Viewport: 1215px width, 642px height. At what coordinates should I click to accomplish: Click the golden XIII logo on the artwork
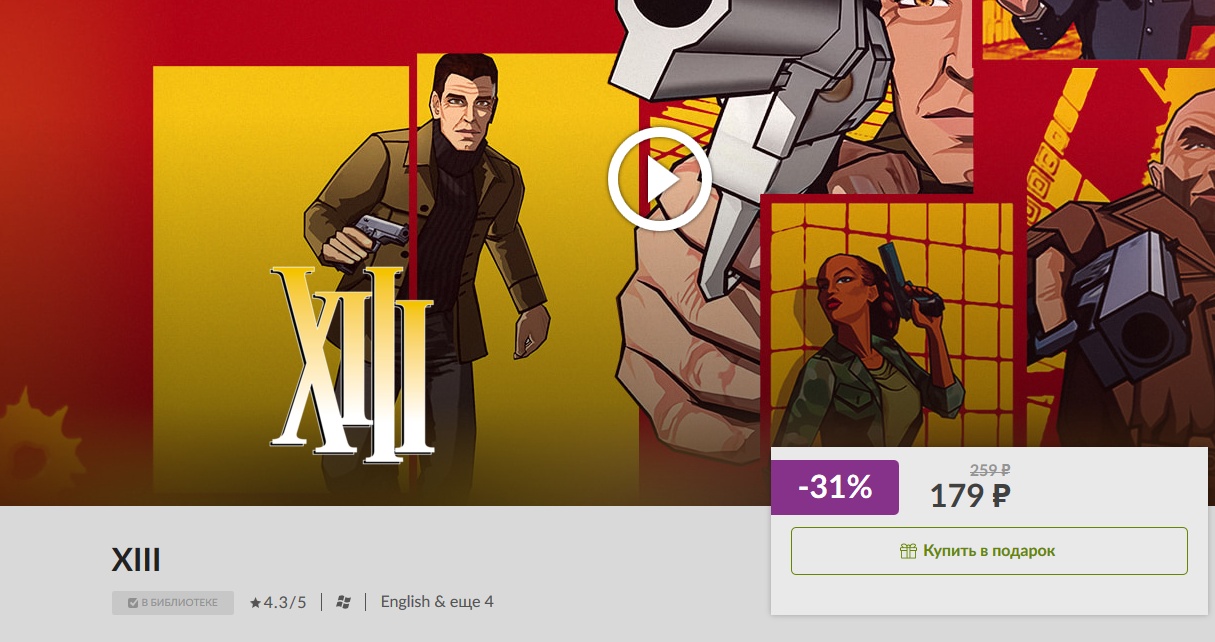coord(352,365)
